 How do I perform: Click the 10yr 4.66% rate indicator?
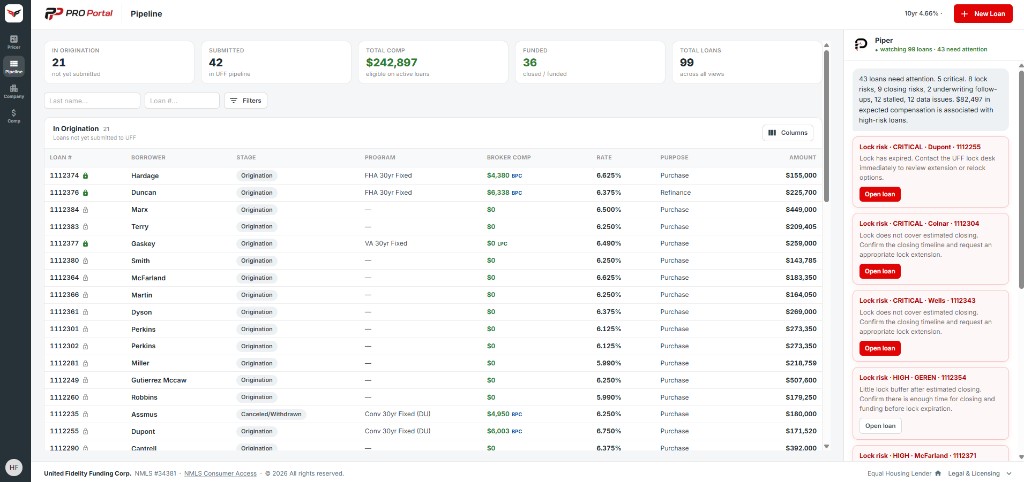point(924,14)
